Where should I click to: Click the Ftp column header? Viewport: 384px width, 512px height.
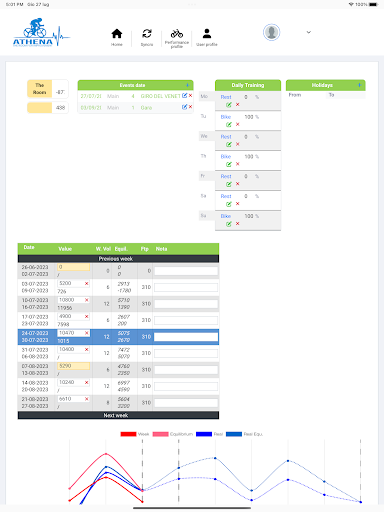[x=144, y=249]
